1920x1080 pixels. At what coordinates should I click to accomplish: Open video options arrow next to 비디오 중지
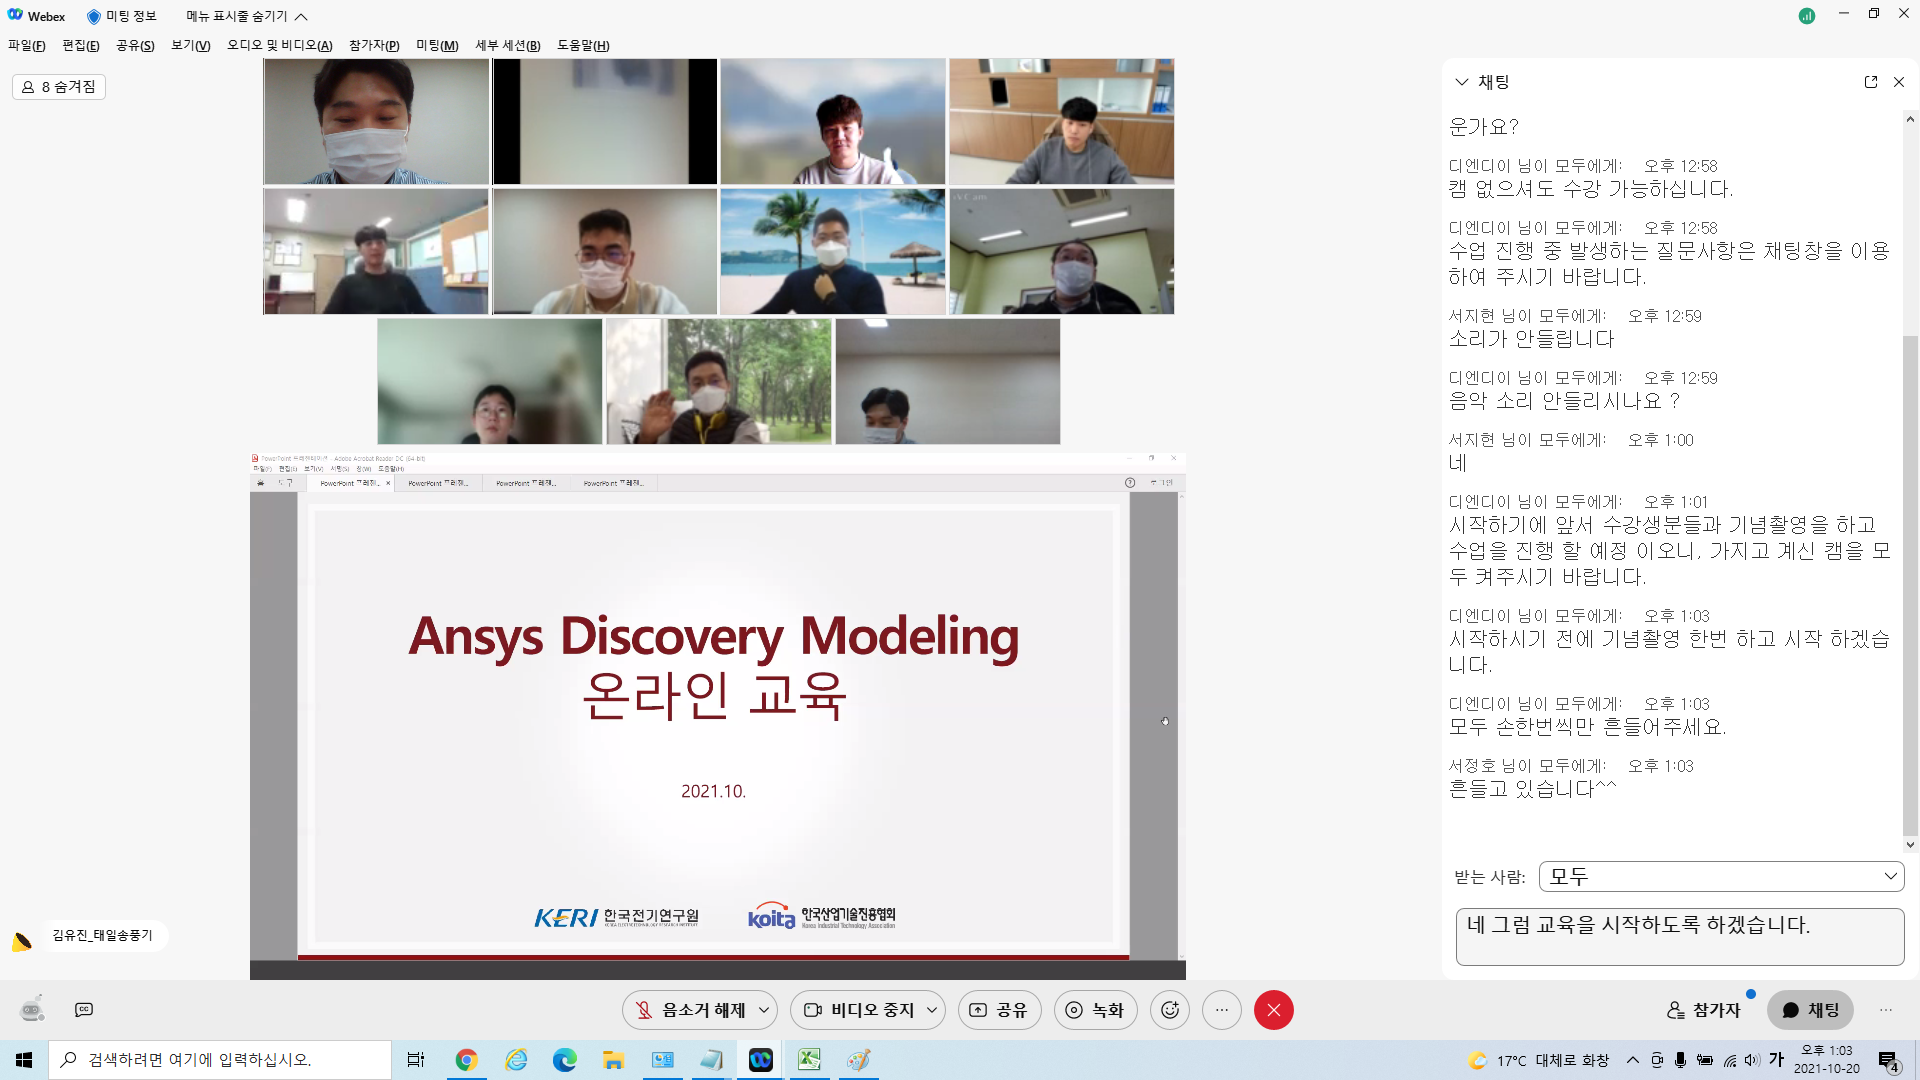click(933, 1010)
